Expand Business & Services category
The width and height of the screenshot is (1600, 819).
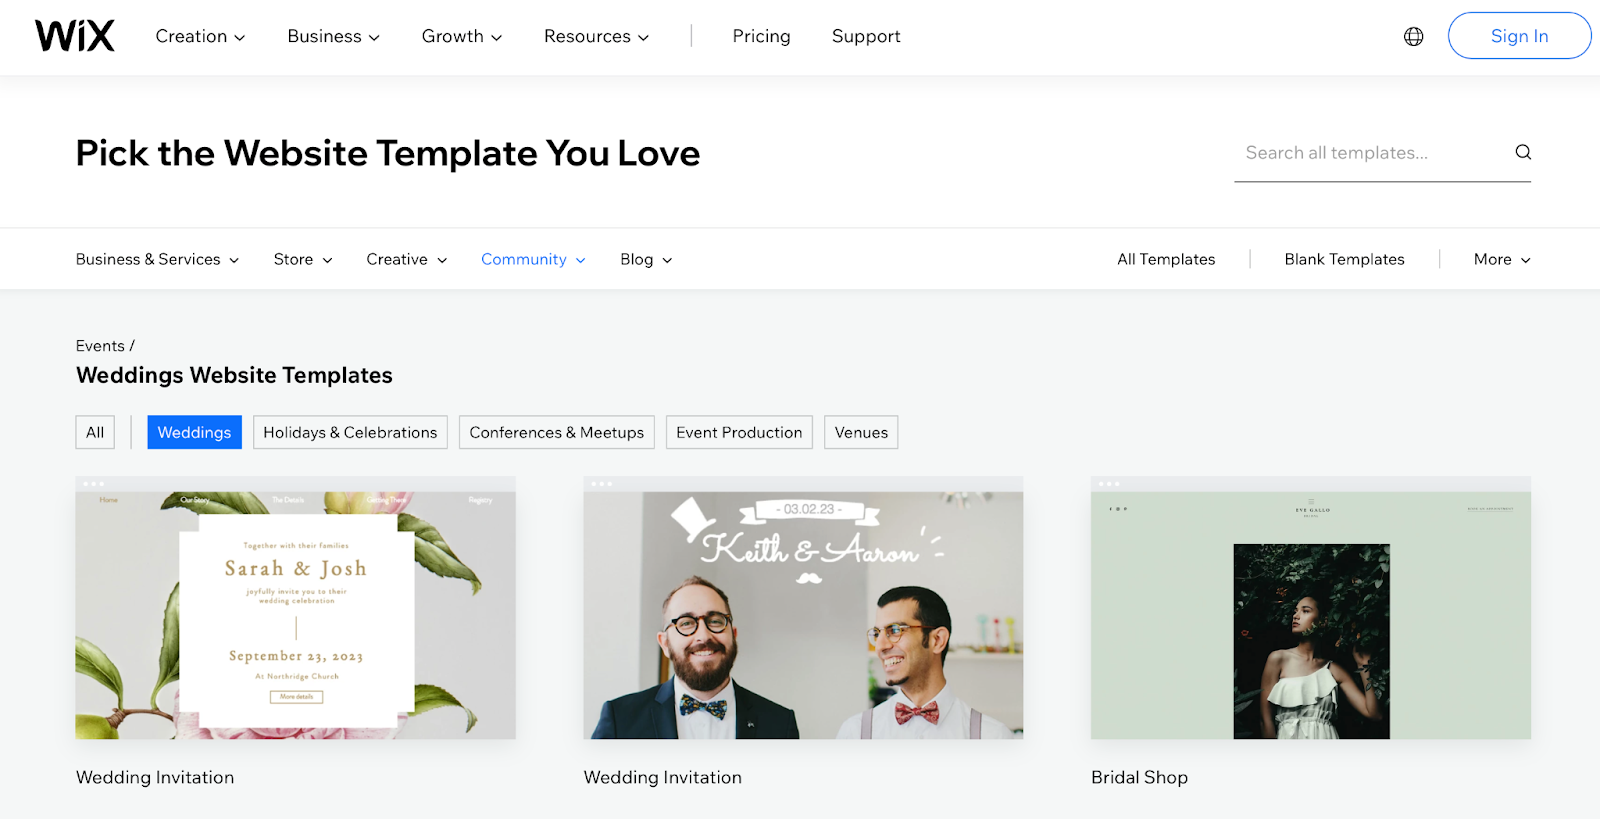[157, 259]
